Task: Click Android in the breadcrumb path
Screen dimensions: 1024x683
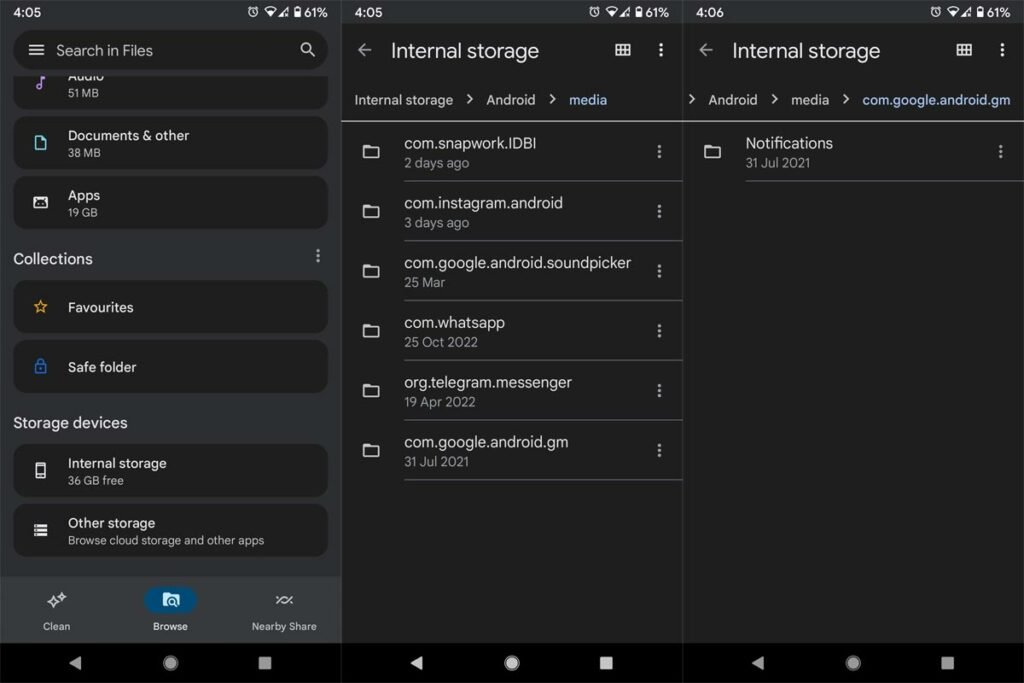Action: (x=511, y=100)
